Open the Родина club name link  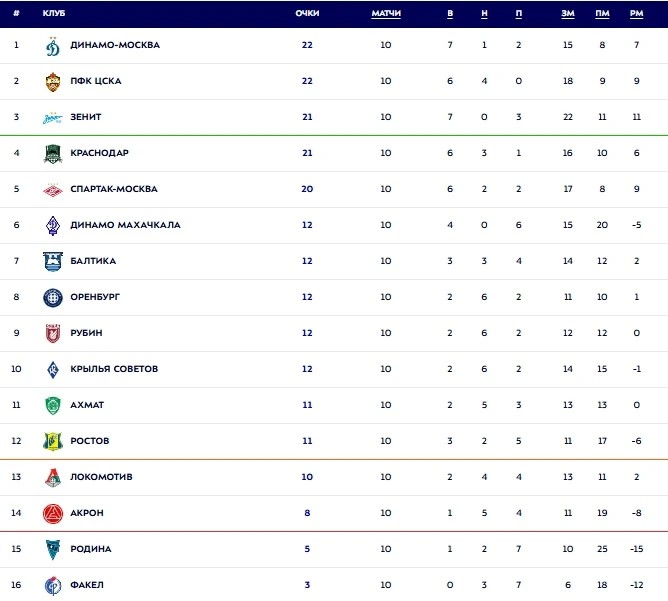(x=91, y=549)
